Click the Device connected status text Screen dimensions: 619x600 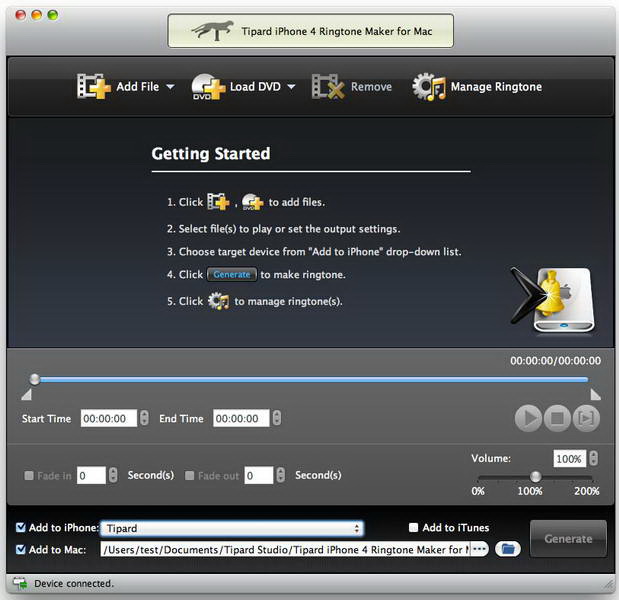tap(74, 583)
